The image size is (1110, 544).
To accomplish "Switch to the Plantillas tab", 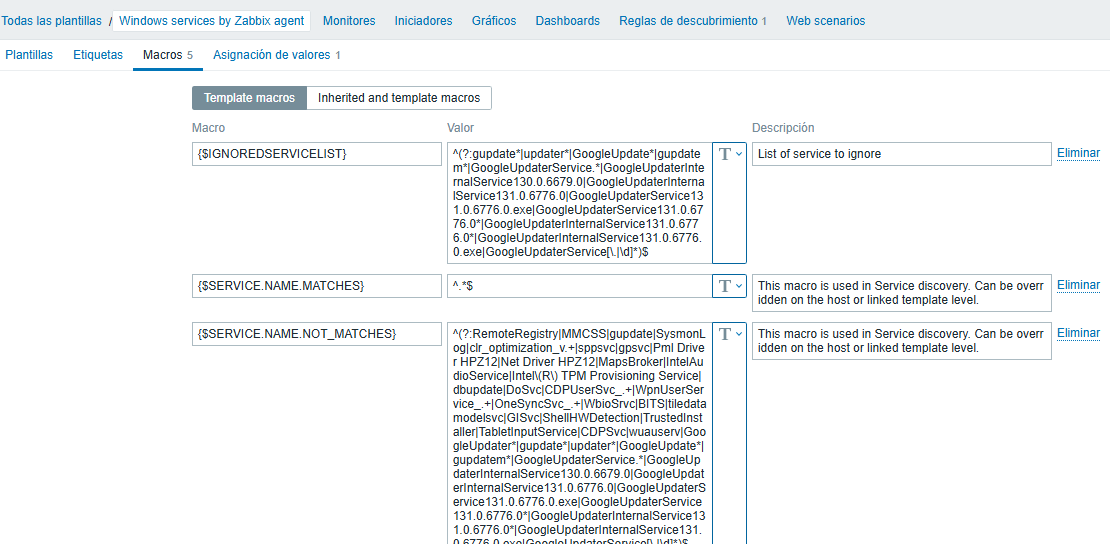I will point(29,55).
